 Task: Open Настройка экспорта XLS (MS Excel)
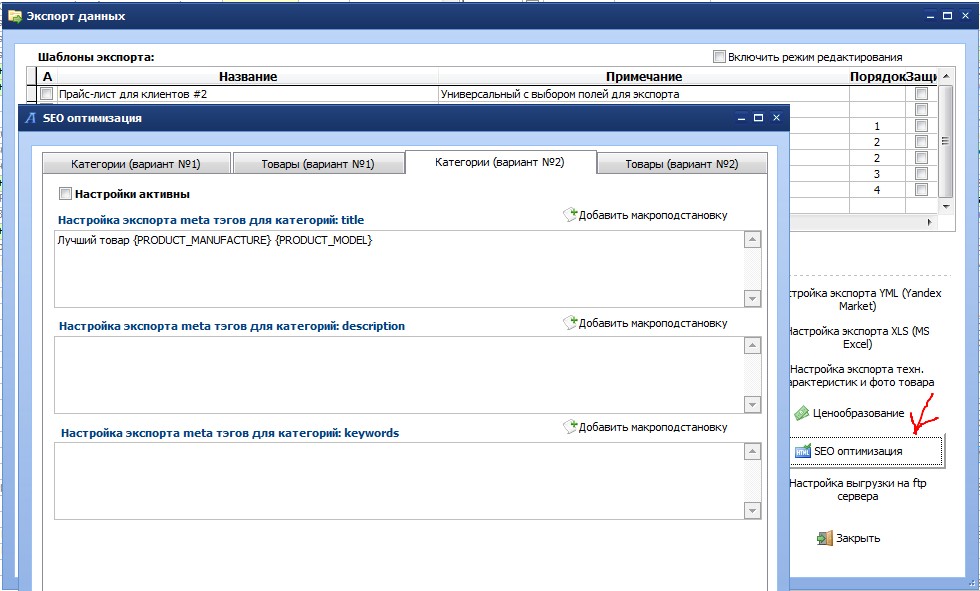859,337
